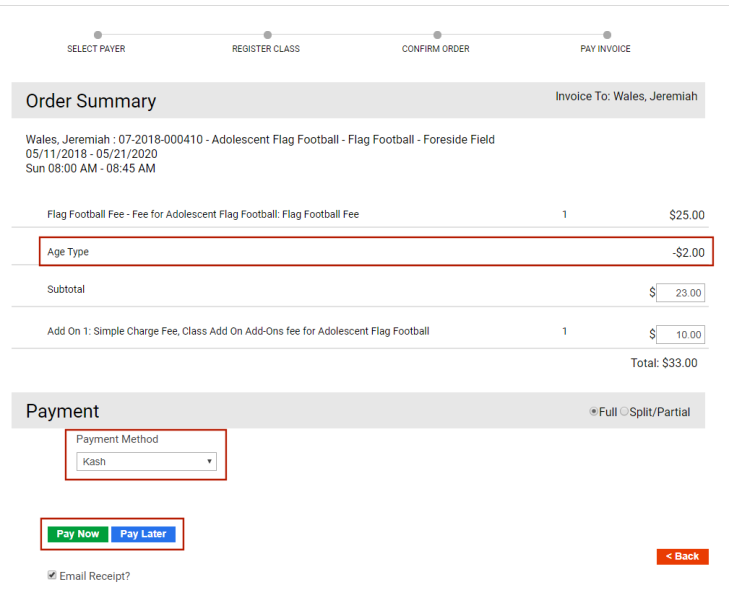The height and width of the screenshot is (595, 729).
Task: Click the Subtotal amount field showing 23.00
Action: coord(680,293)
